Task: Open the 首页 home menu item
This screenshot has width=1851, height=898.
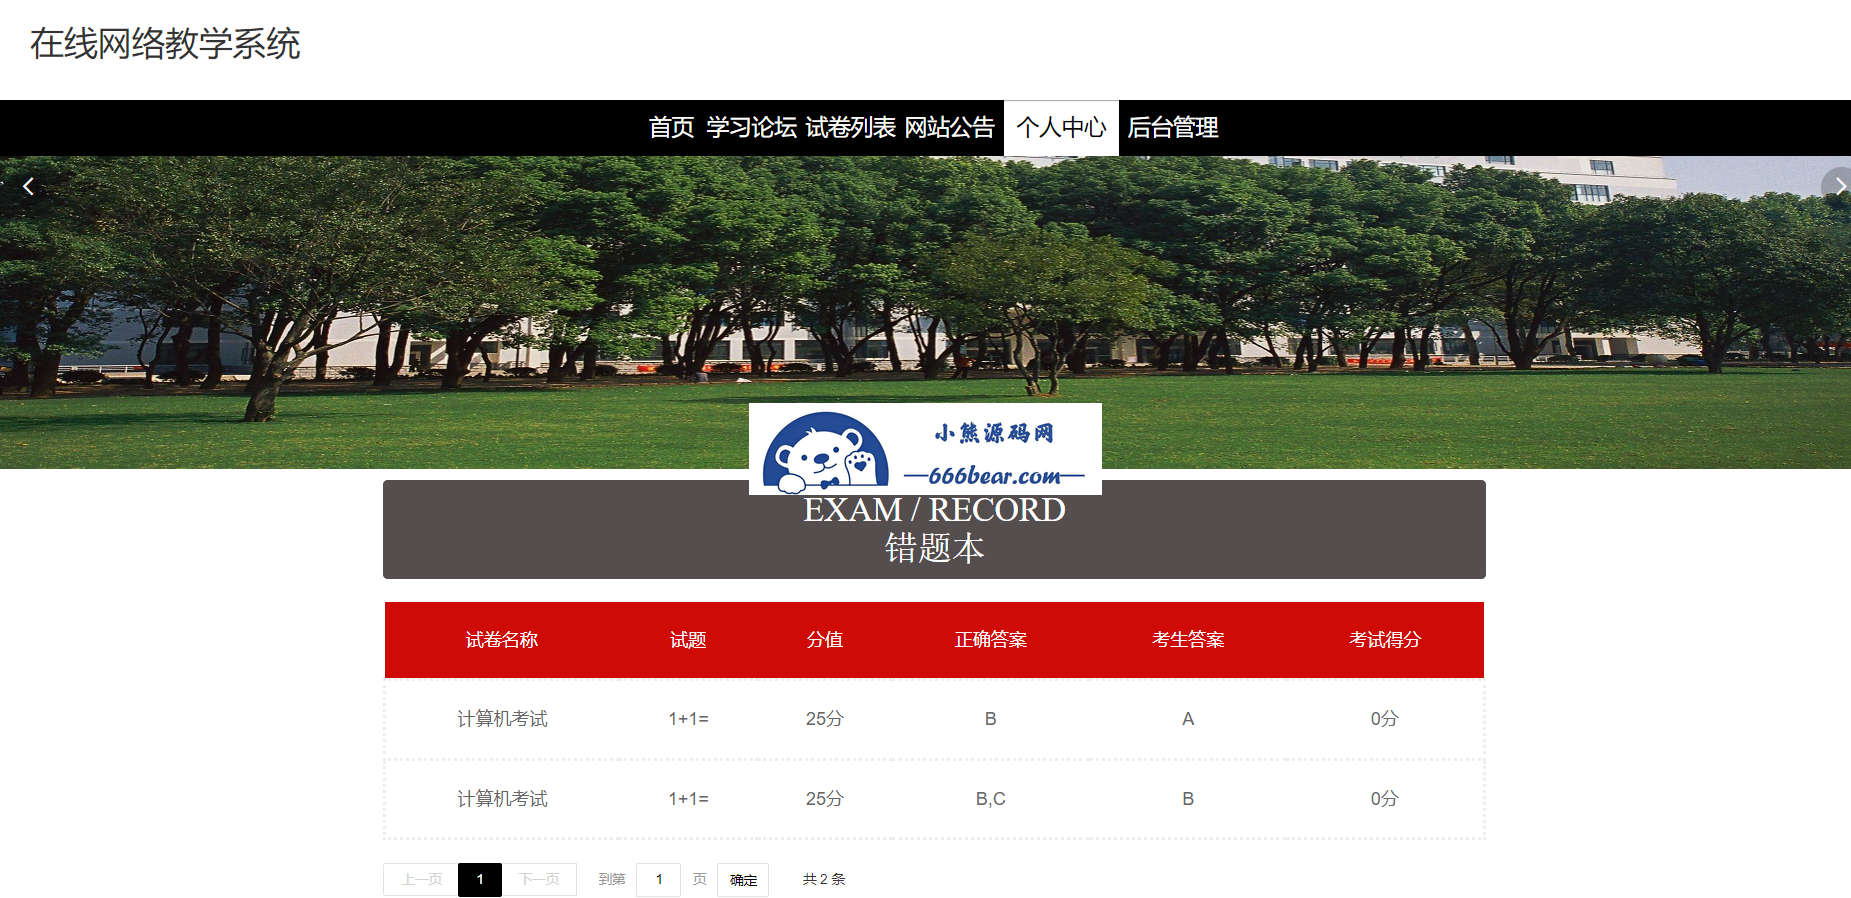Action: click(671, 128)
